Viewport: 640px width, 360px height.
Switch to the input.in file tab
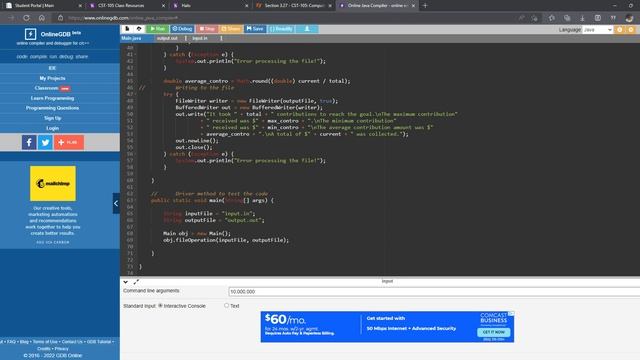pos(200,38)
